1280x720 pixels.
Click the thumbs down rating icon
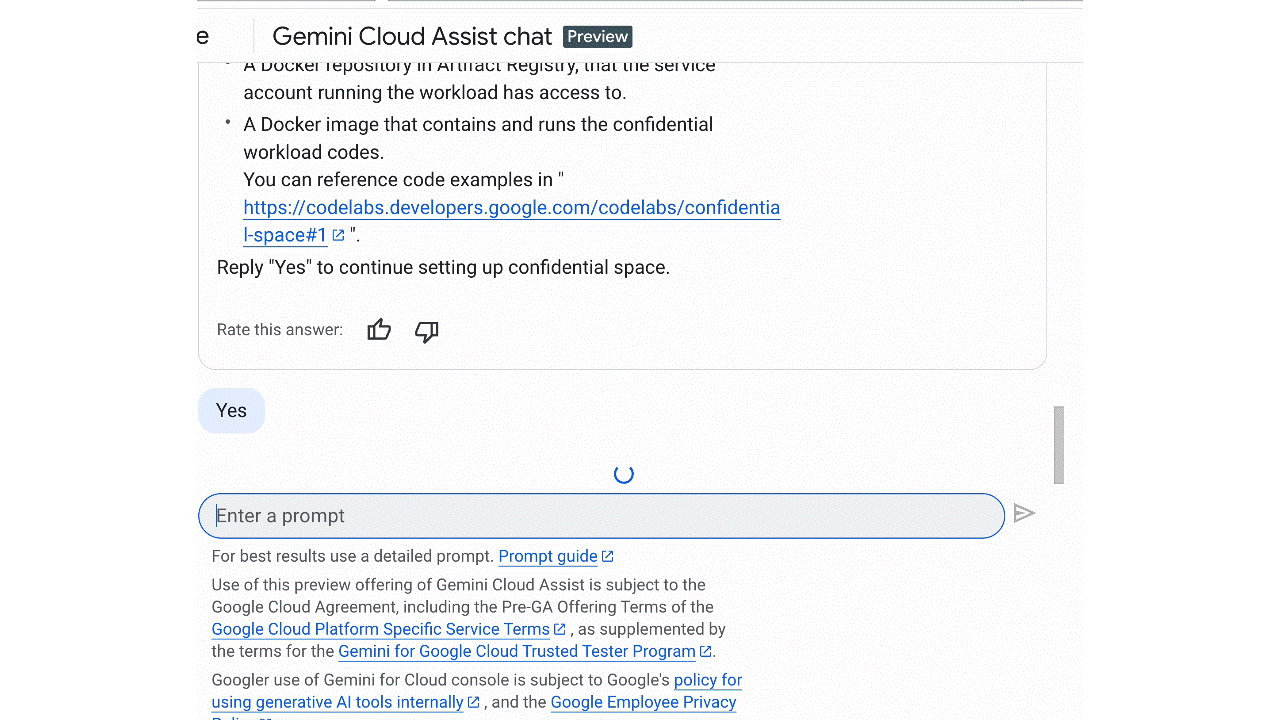427,331
